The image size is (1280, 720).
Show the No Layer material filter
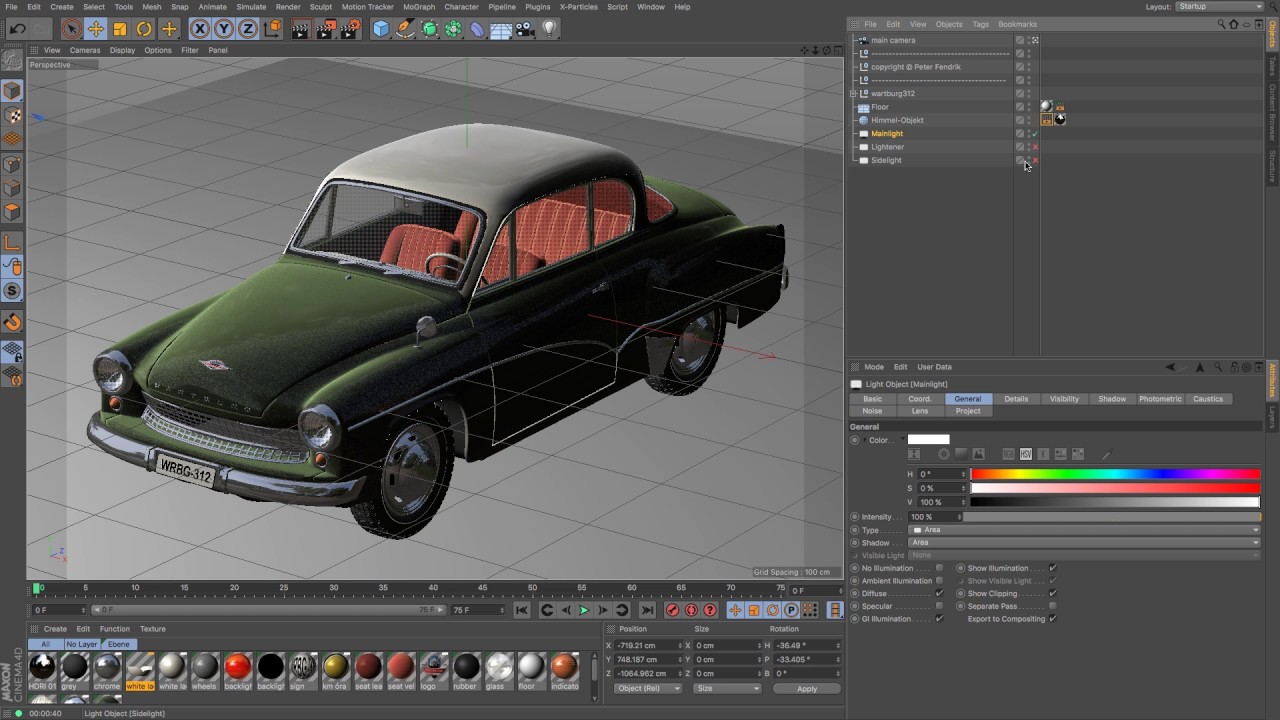click(x=82, y=644)
